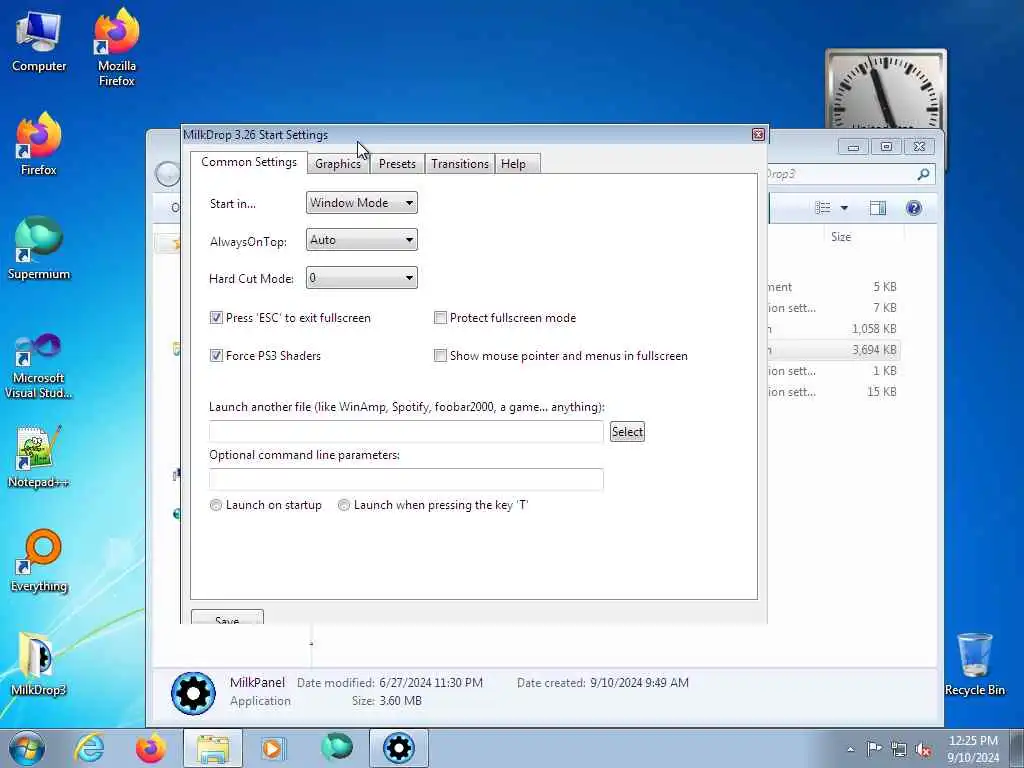Open the MilkDrop3 folder on desktop
This screenshot has height=768, width=1024.
[x=39, y=664]
